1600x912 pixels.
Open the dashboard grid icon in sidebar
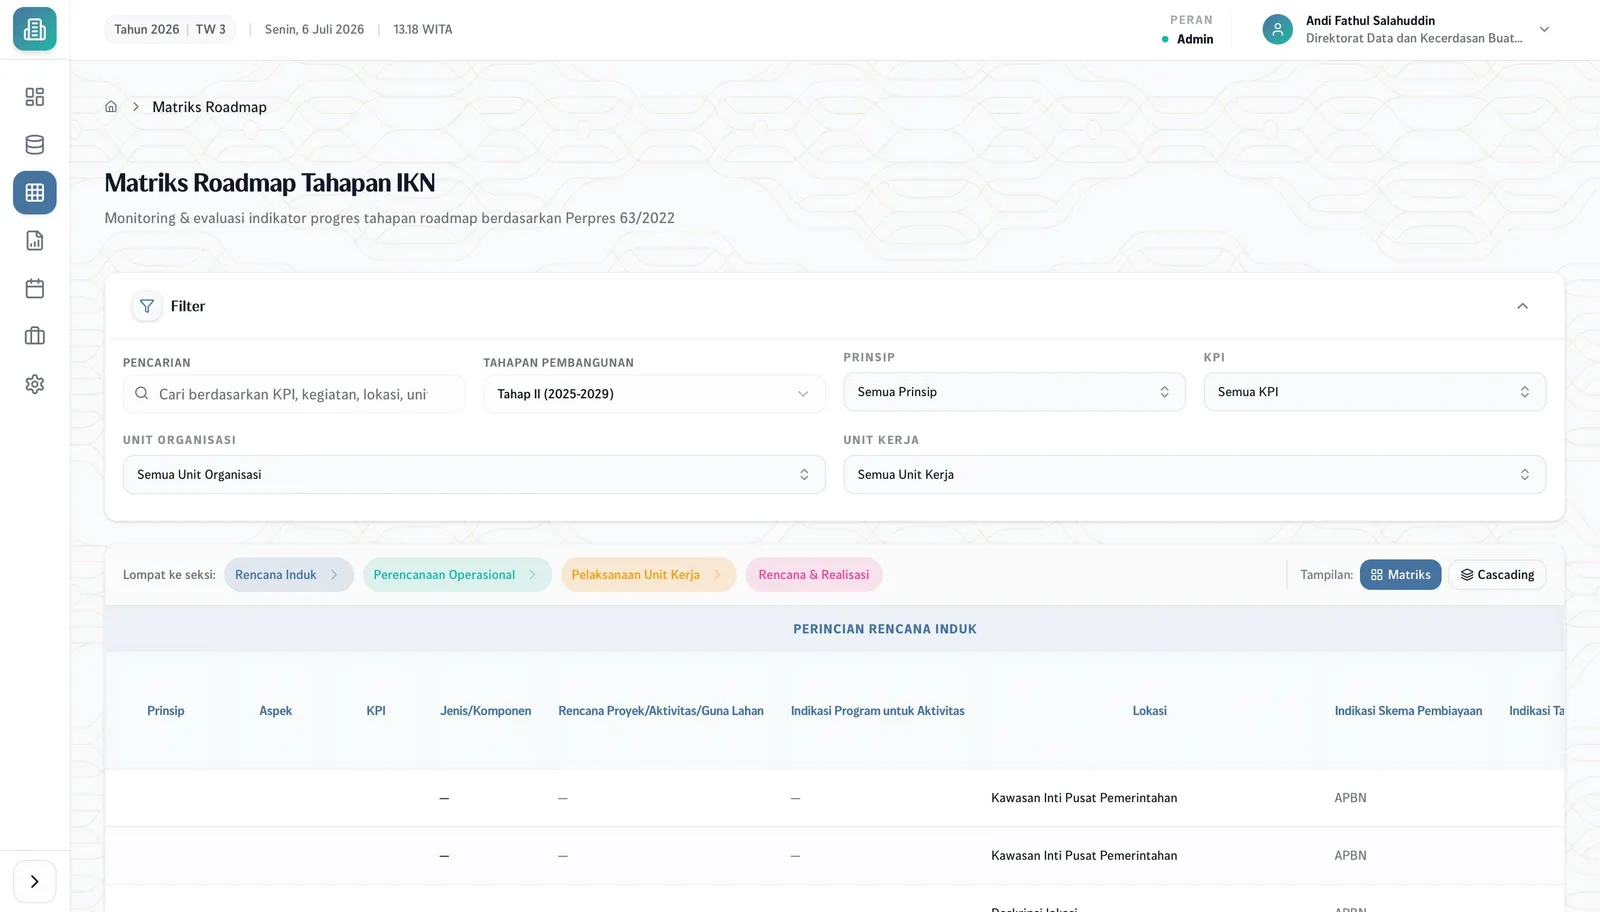35,97
